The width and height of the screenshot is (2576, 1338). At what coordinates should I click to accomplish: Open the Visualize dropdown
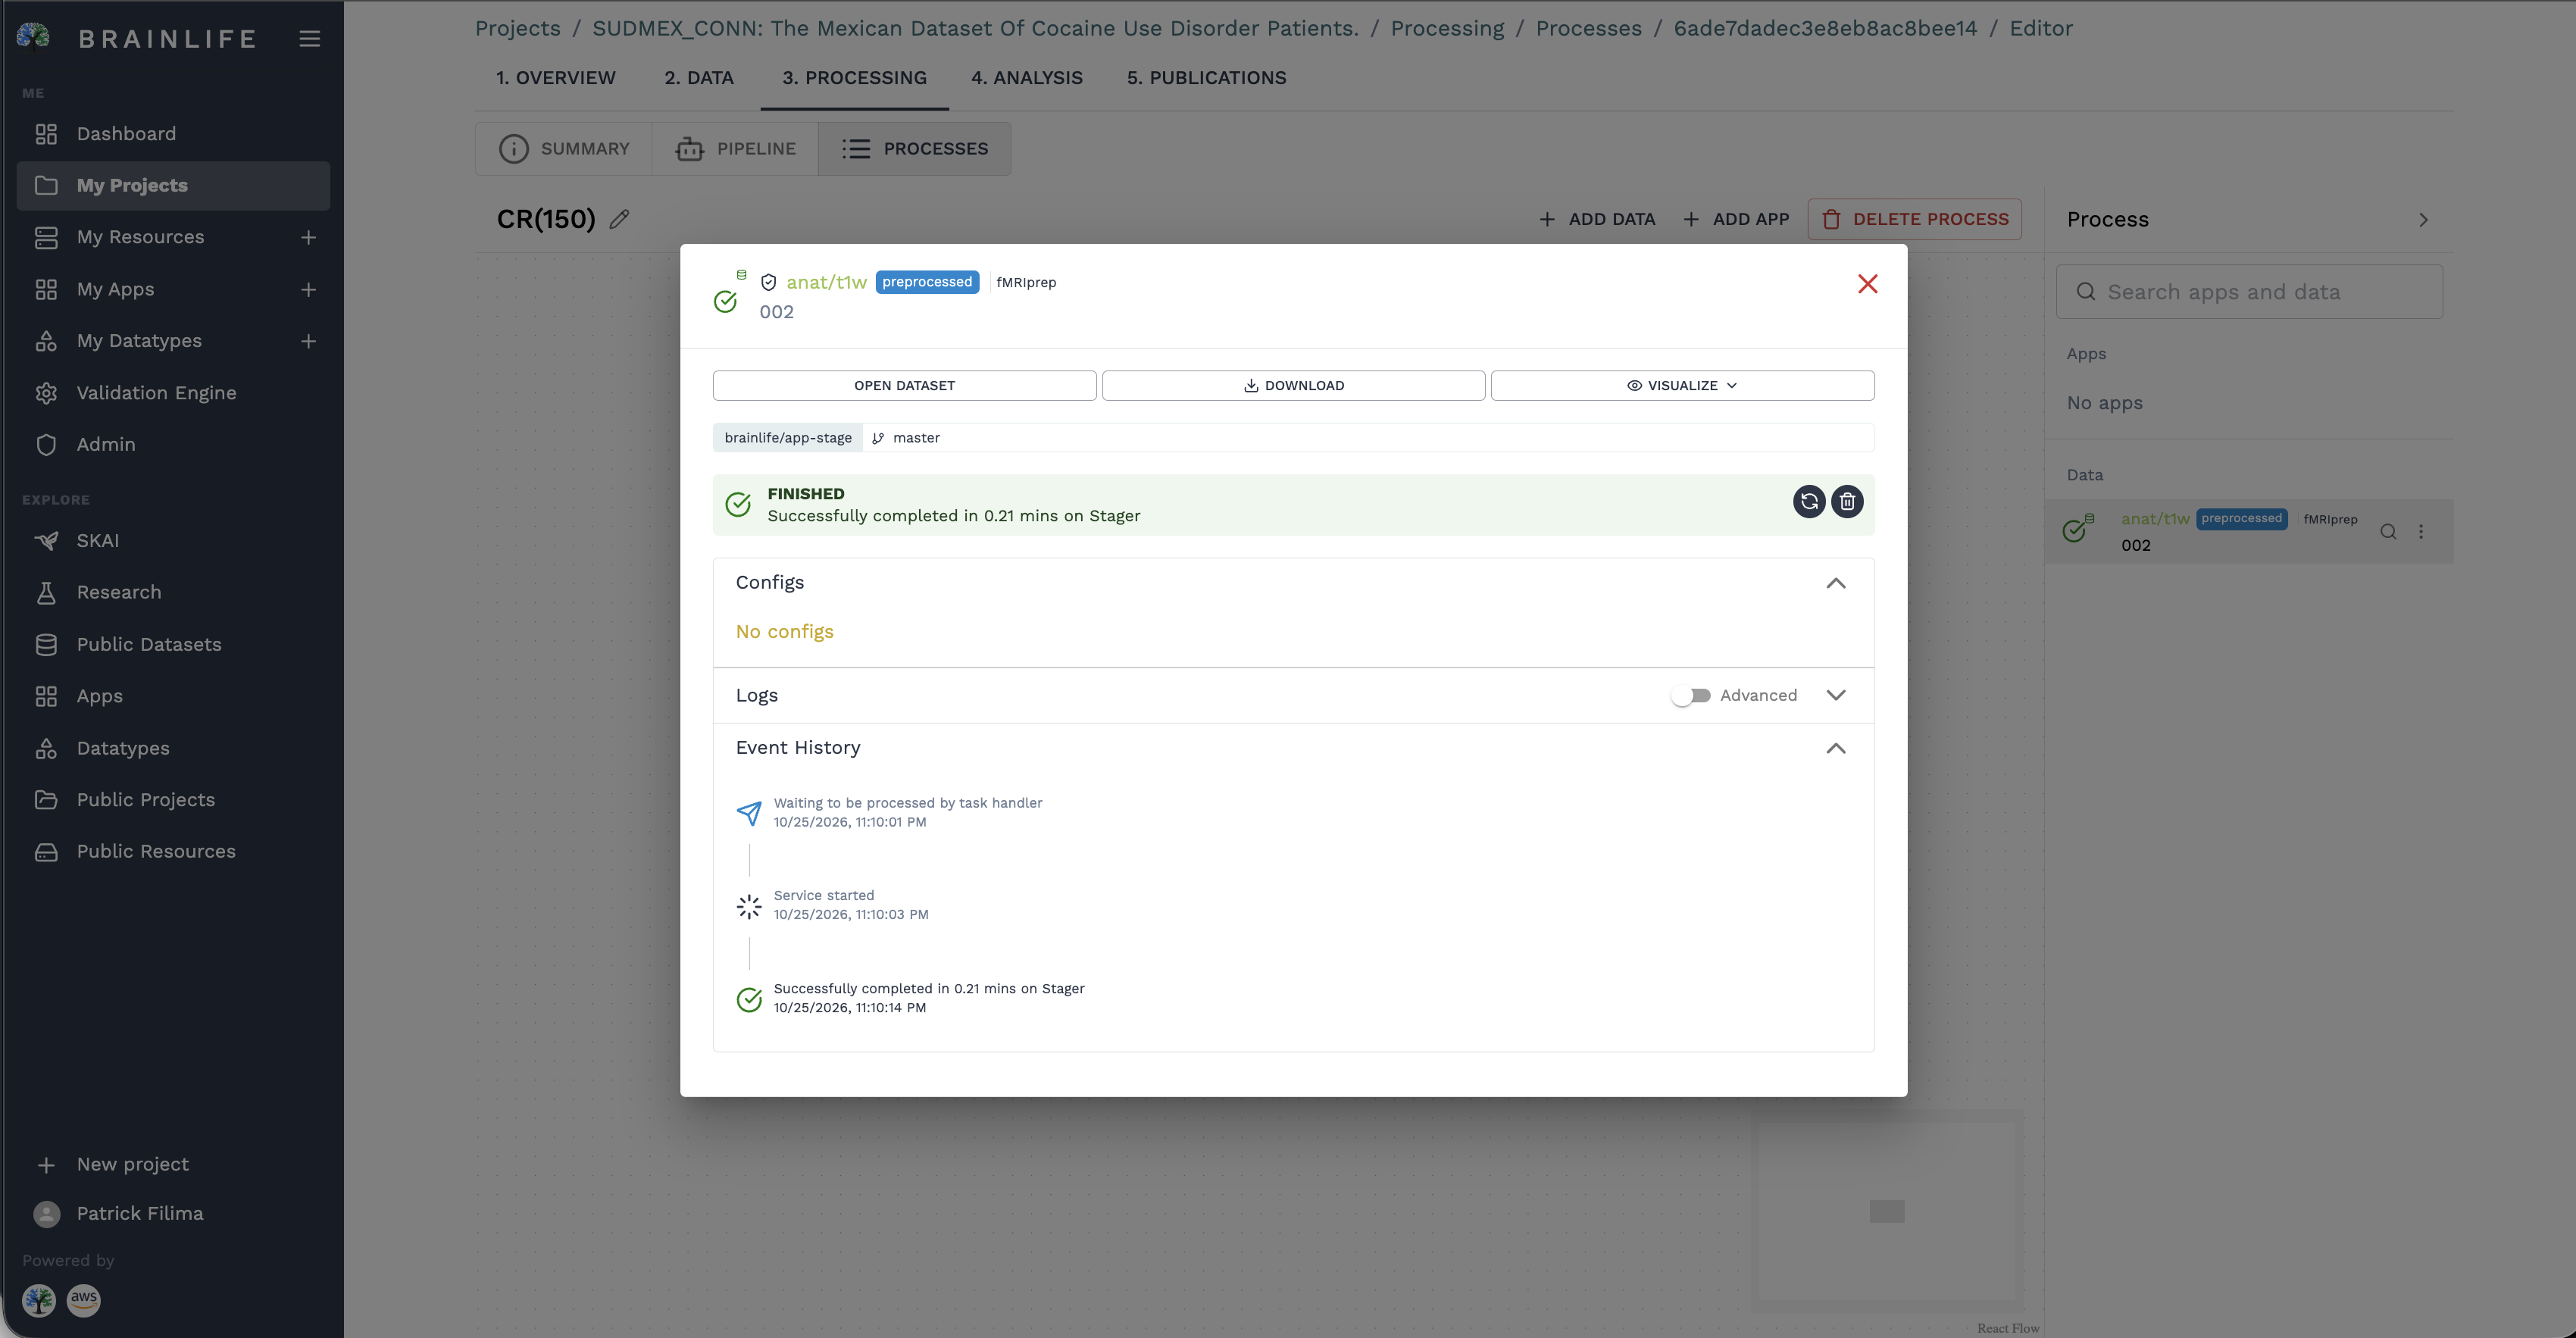click(1682, 385)
